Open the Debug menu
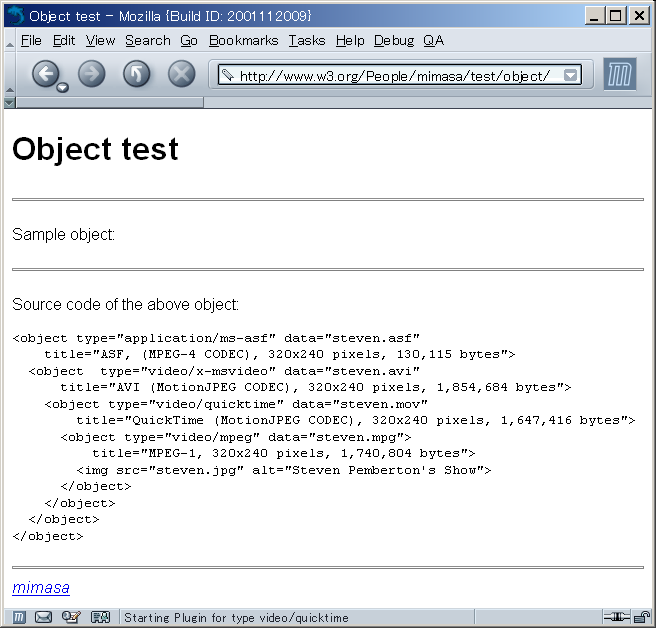This screenshot has height=628, width=656. point(393,40)
